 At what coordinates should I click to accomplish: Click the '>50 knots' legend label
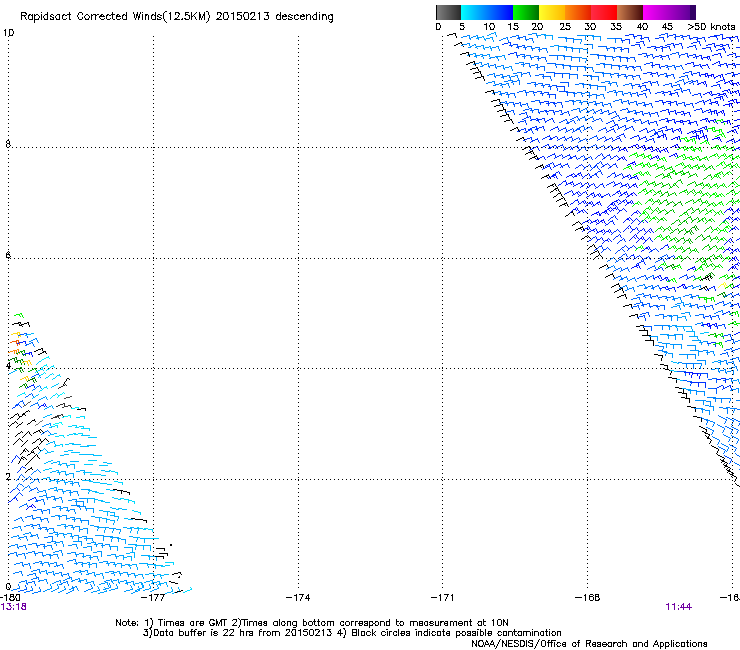coord(711,27)
